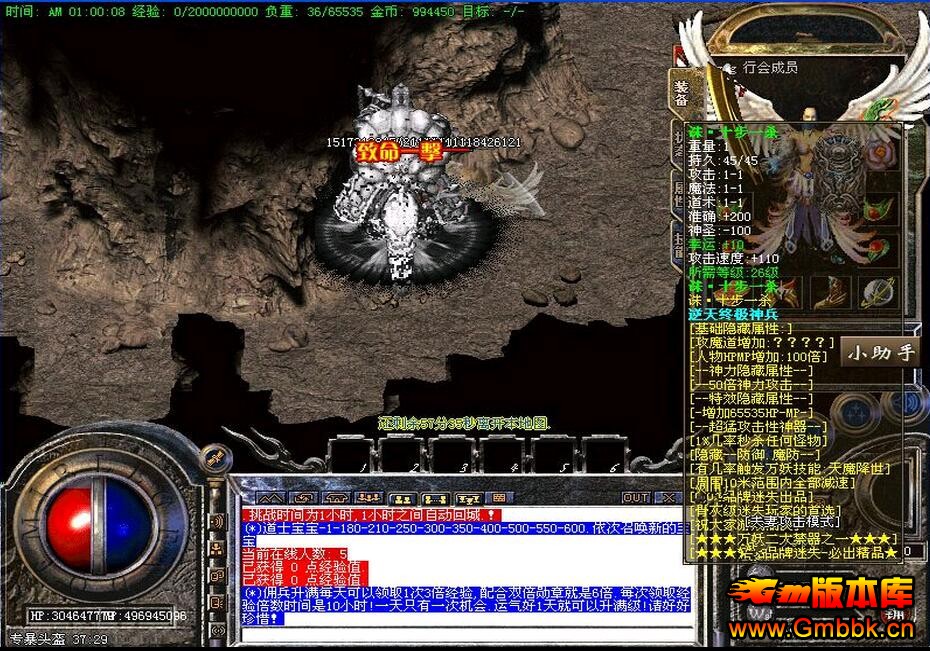Click the 佣兵升满每天 blue chat message
The height and width of the screenshot is (651, 930).
[x=466, y=605]
